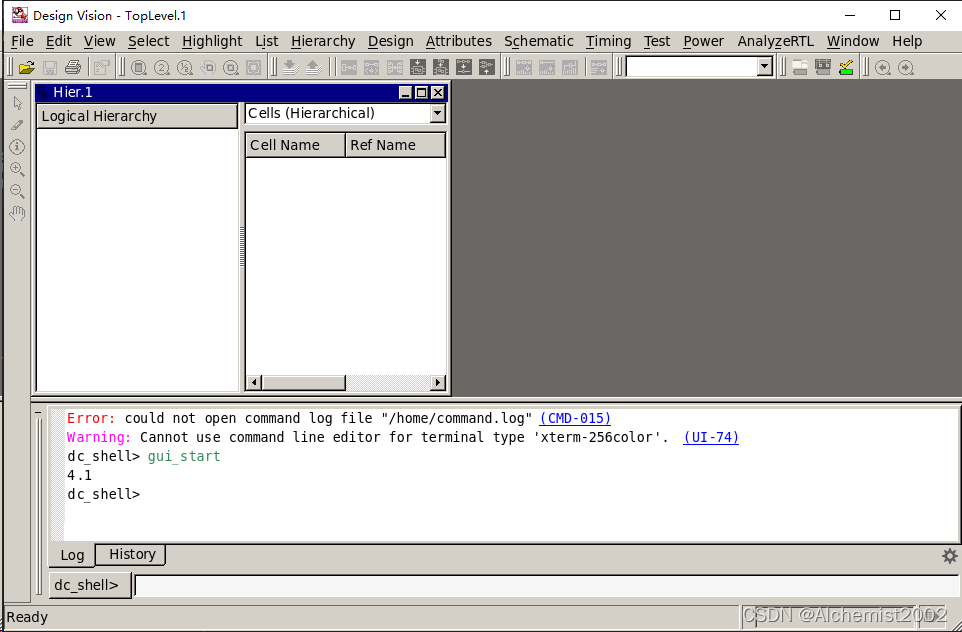Viewport: 962px width, 632px height.
Task: Close the Hier.1 sub-window
Action: [437, 93]
